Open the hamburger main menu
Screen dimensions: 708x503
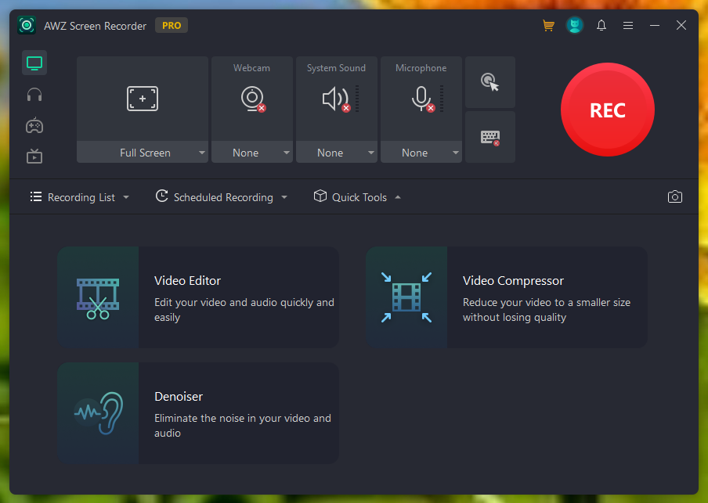tap(628, 26)
